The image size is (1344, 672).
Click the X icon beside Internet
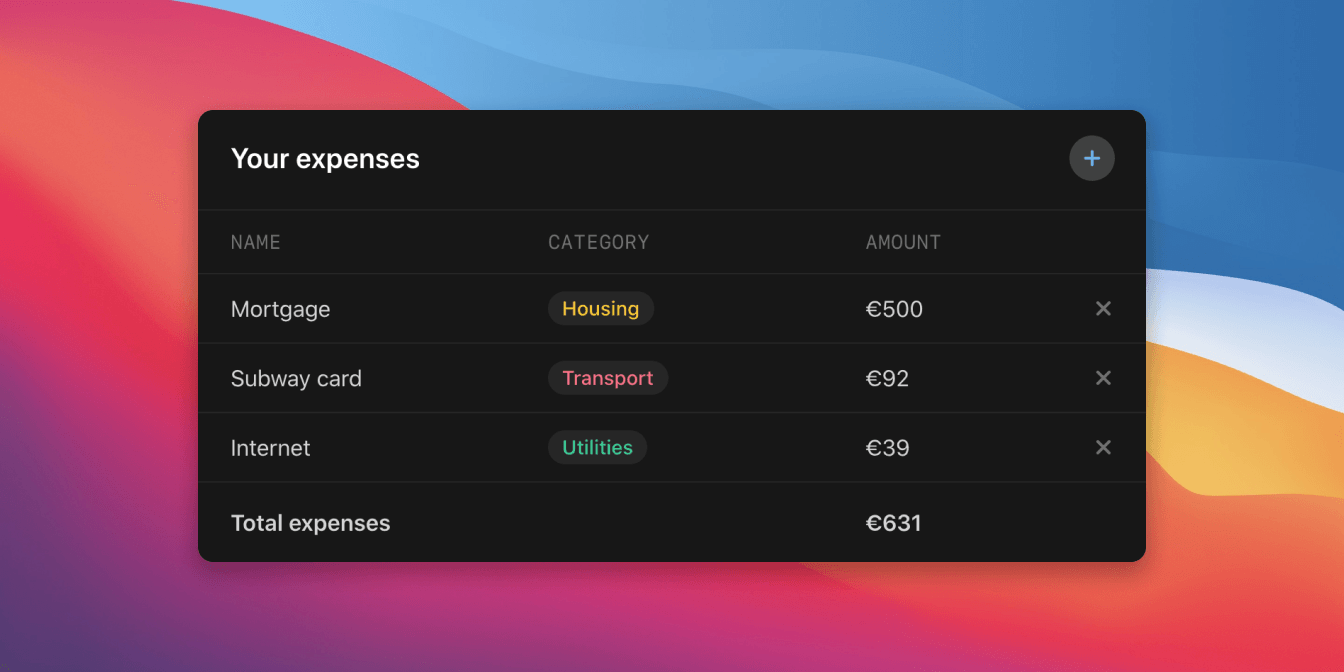pyautogui.click(x=1103, y=448)
